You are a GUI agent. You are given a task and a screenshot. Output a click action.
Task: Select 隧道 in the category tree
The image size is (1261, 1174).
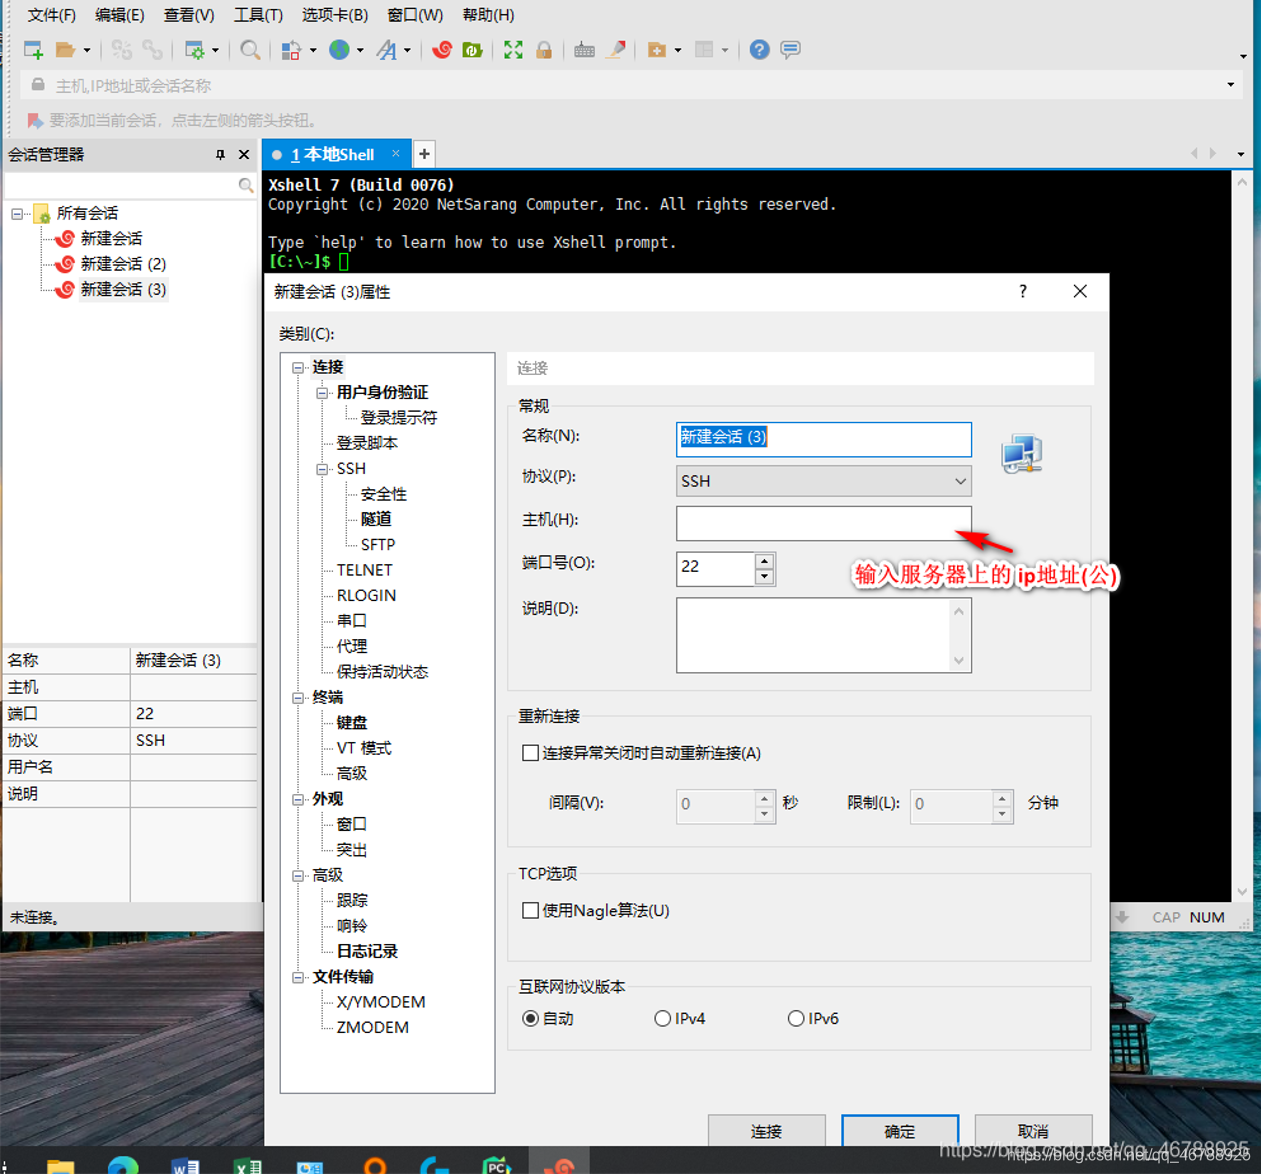pos(376,519)
